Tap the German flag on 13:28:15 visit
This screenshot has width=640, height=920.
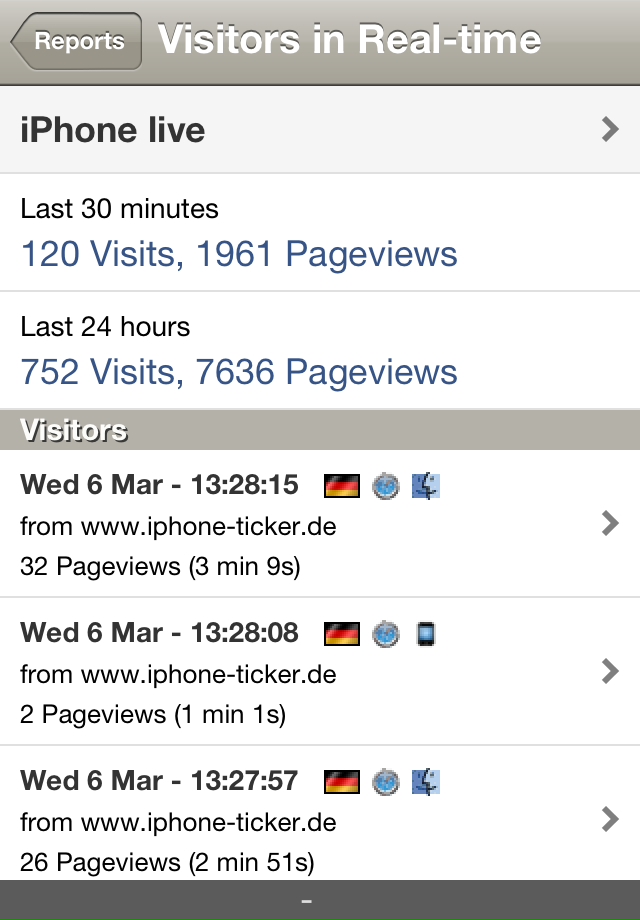pyautogui.click(x=342, y=486)
